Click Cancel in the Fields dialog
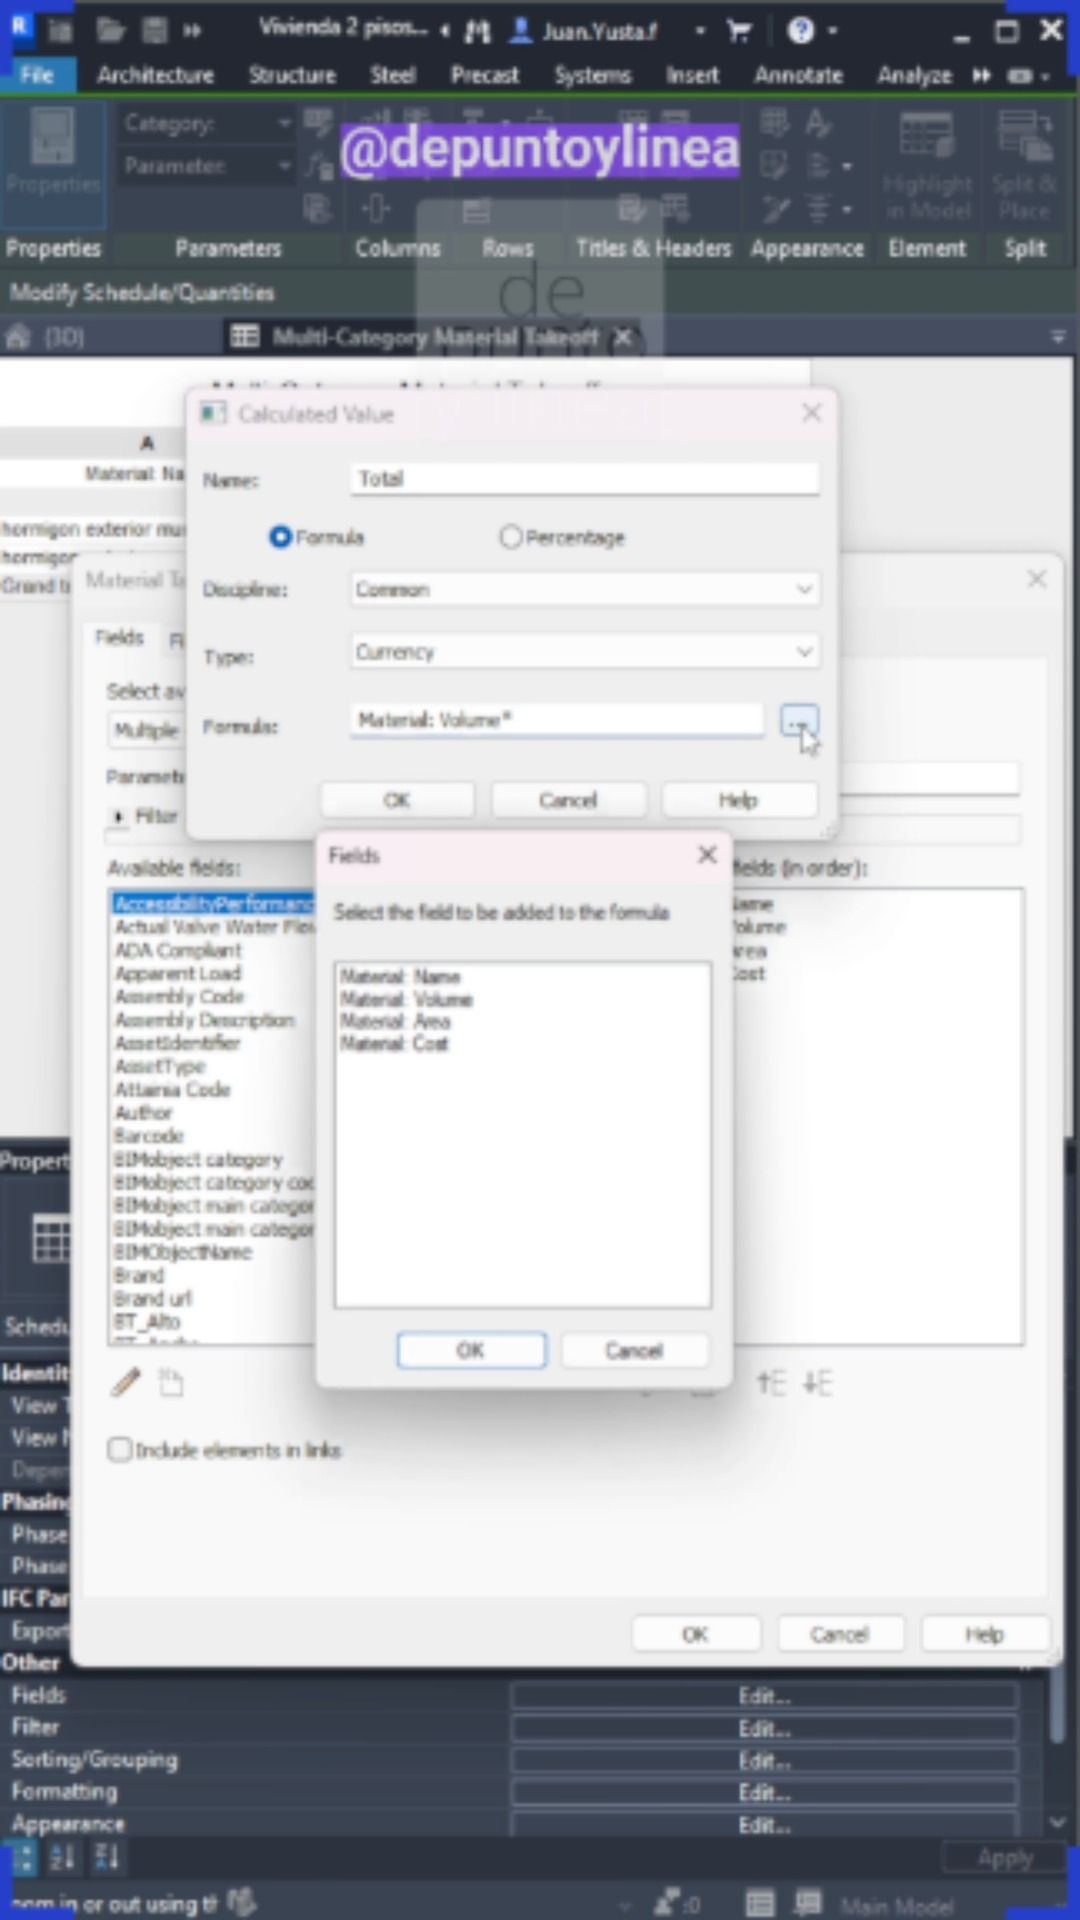 pyautogui.click(x=634, y=1350)
